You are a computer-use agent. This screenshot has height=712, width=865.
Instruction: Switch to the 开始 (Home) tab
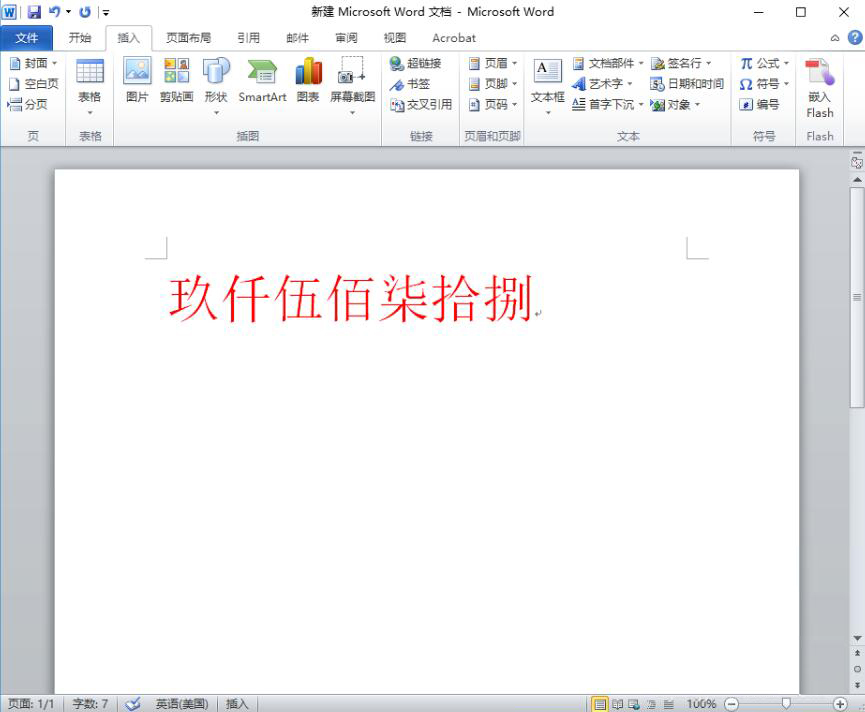[x=80, y=38]
